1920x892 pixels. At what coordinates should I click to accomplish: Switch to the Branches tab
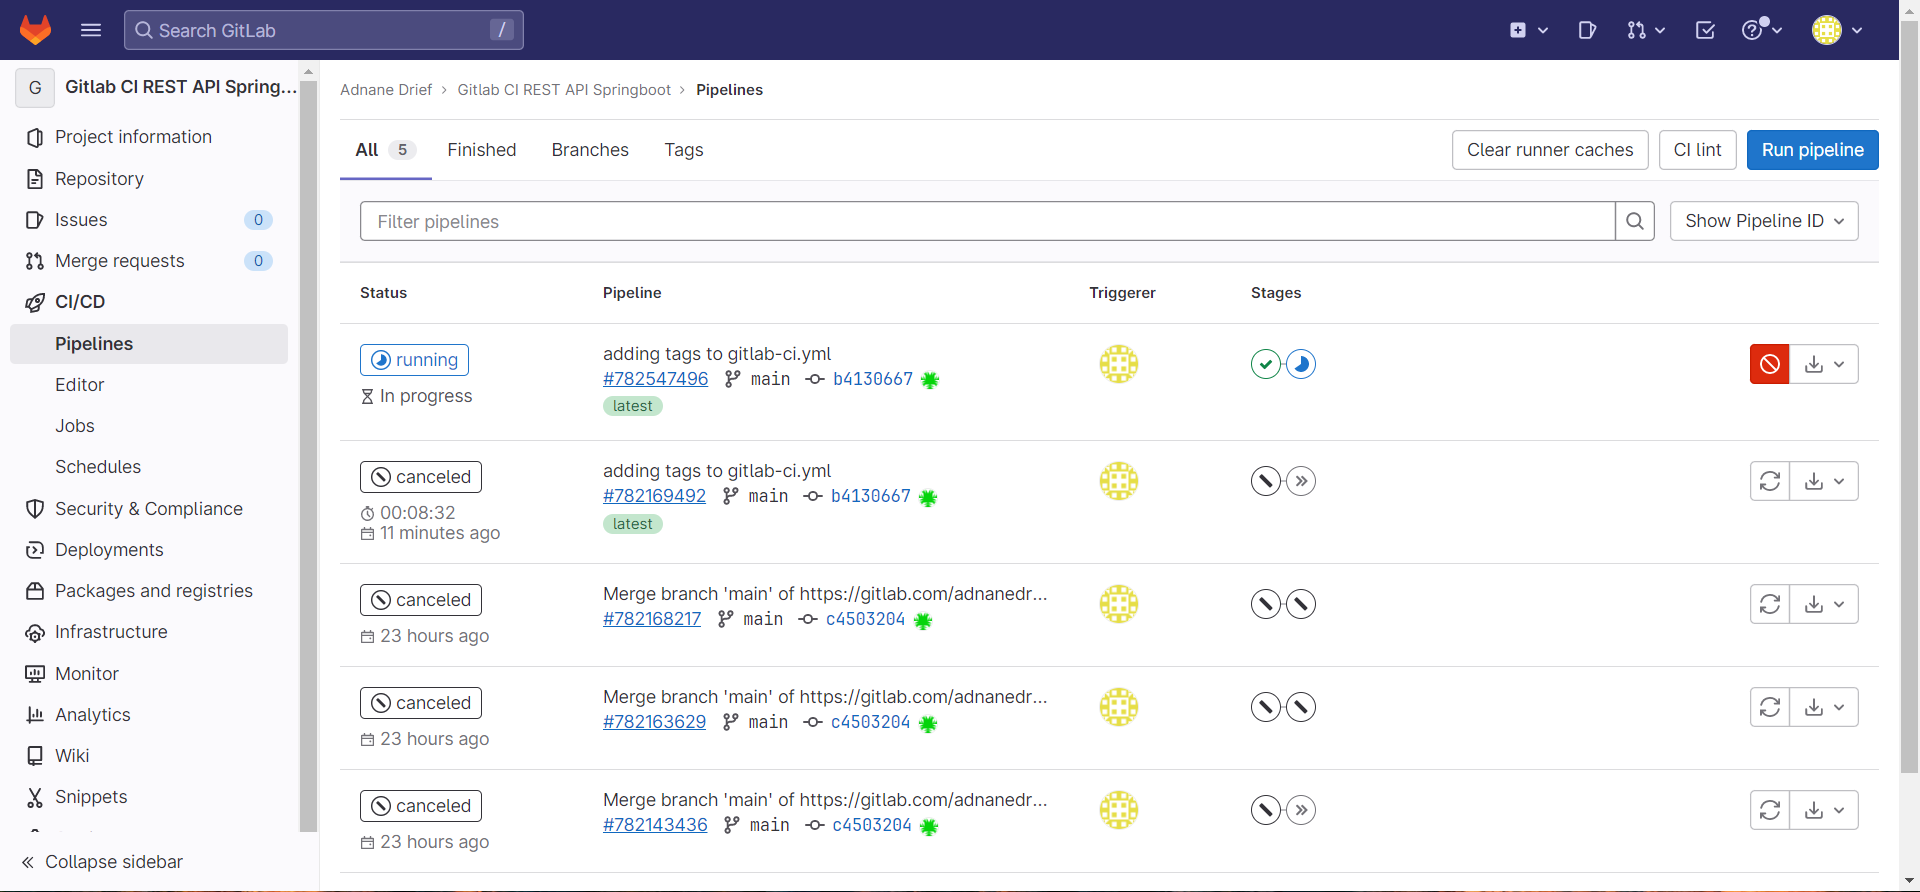(x=590, y=150)
